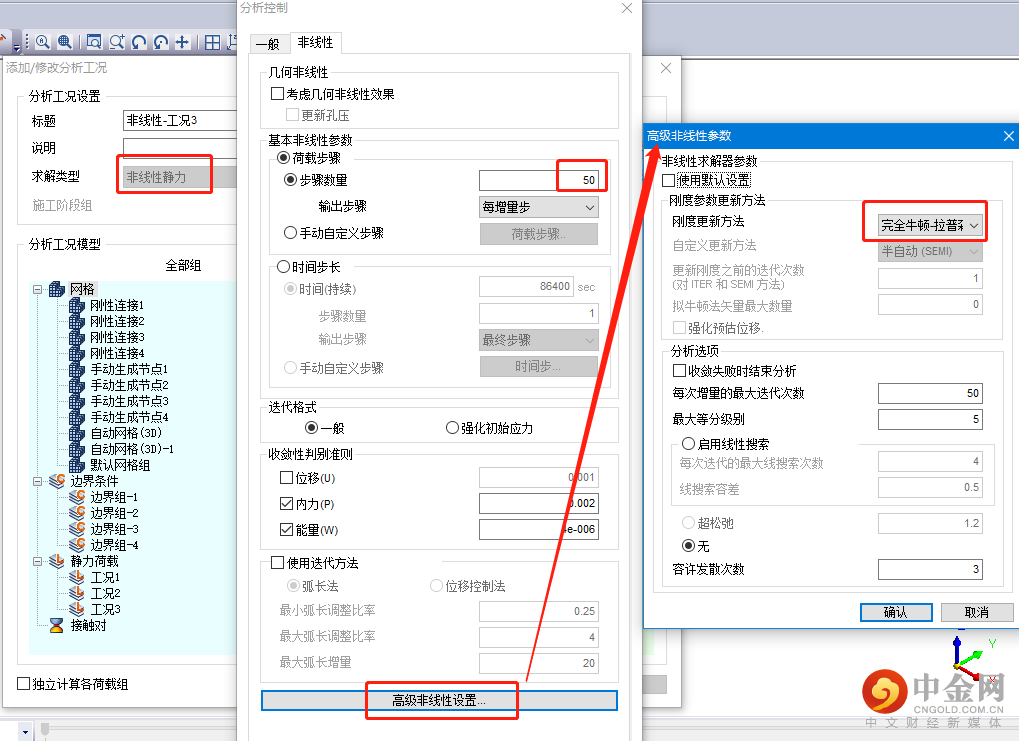Viewport: 1019px width, 741px height.
Task: Open 高级非线性设置... button
Action: click(x=439, y=700)
